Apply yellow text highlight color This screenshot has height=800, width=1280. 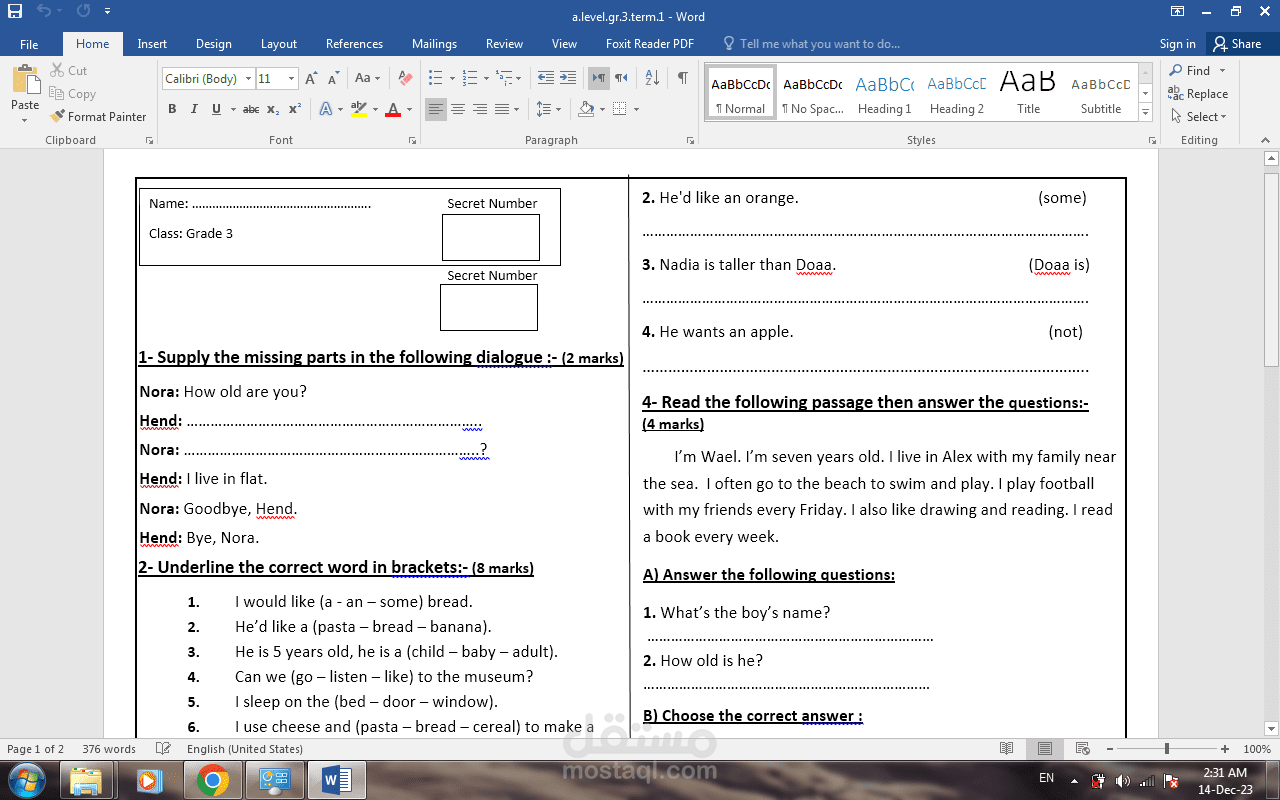[359, 109]
